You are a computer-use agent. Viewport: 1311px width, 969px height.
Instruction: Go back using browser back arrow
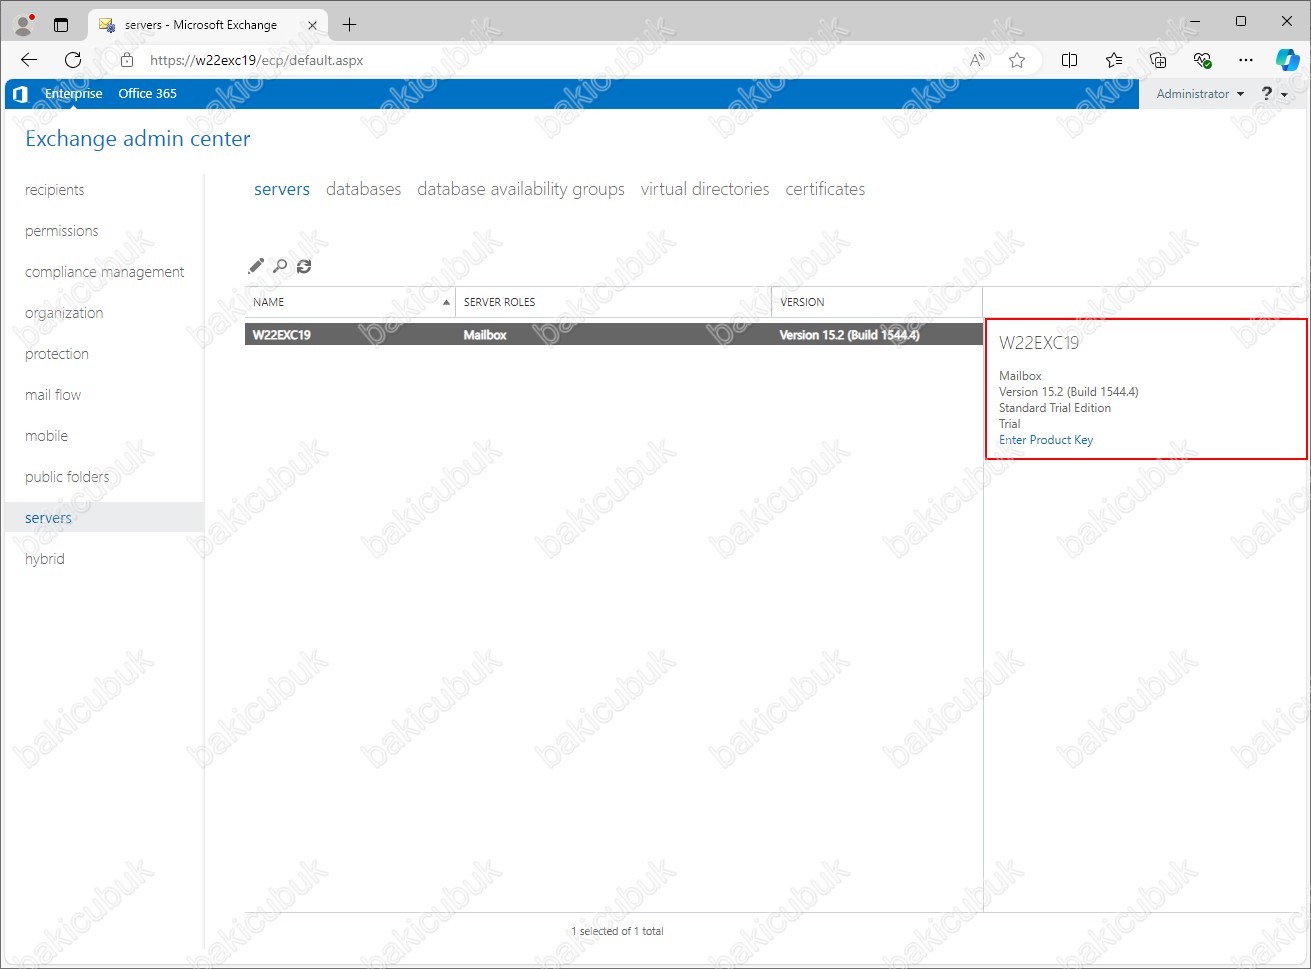pos(29,60)
